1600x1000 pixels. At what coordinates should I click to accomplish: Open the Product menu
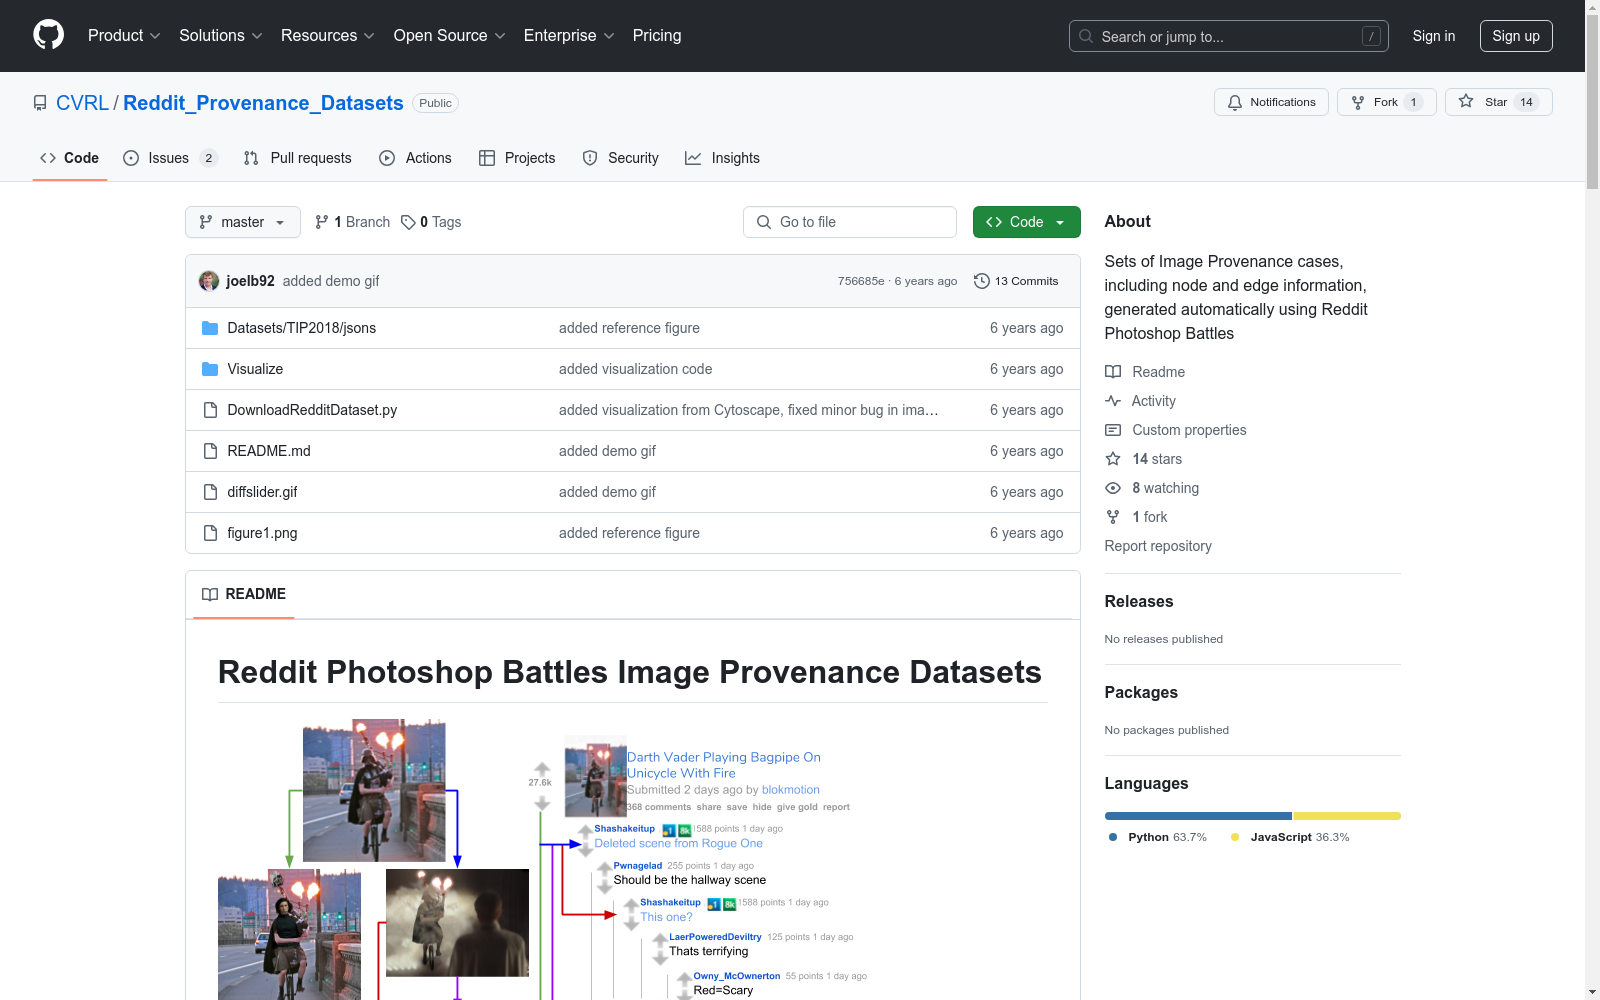click(124, 35)
